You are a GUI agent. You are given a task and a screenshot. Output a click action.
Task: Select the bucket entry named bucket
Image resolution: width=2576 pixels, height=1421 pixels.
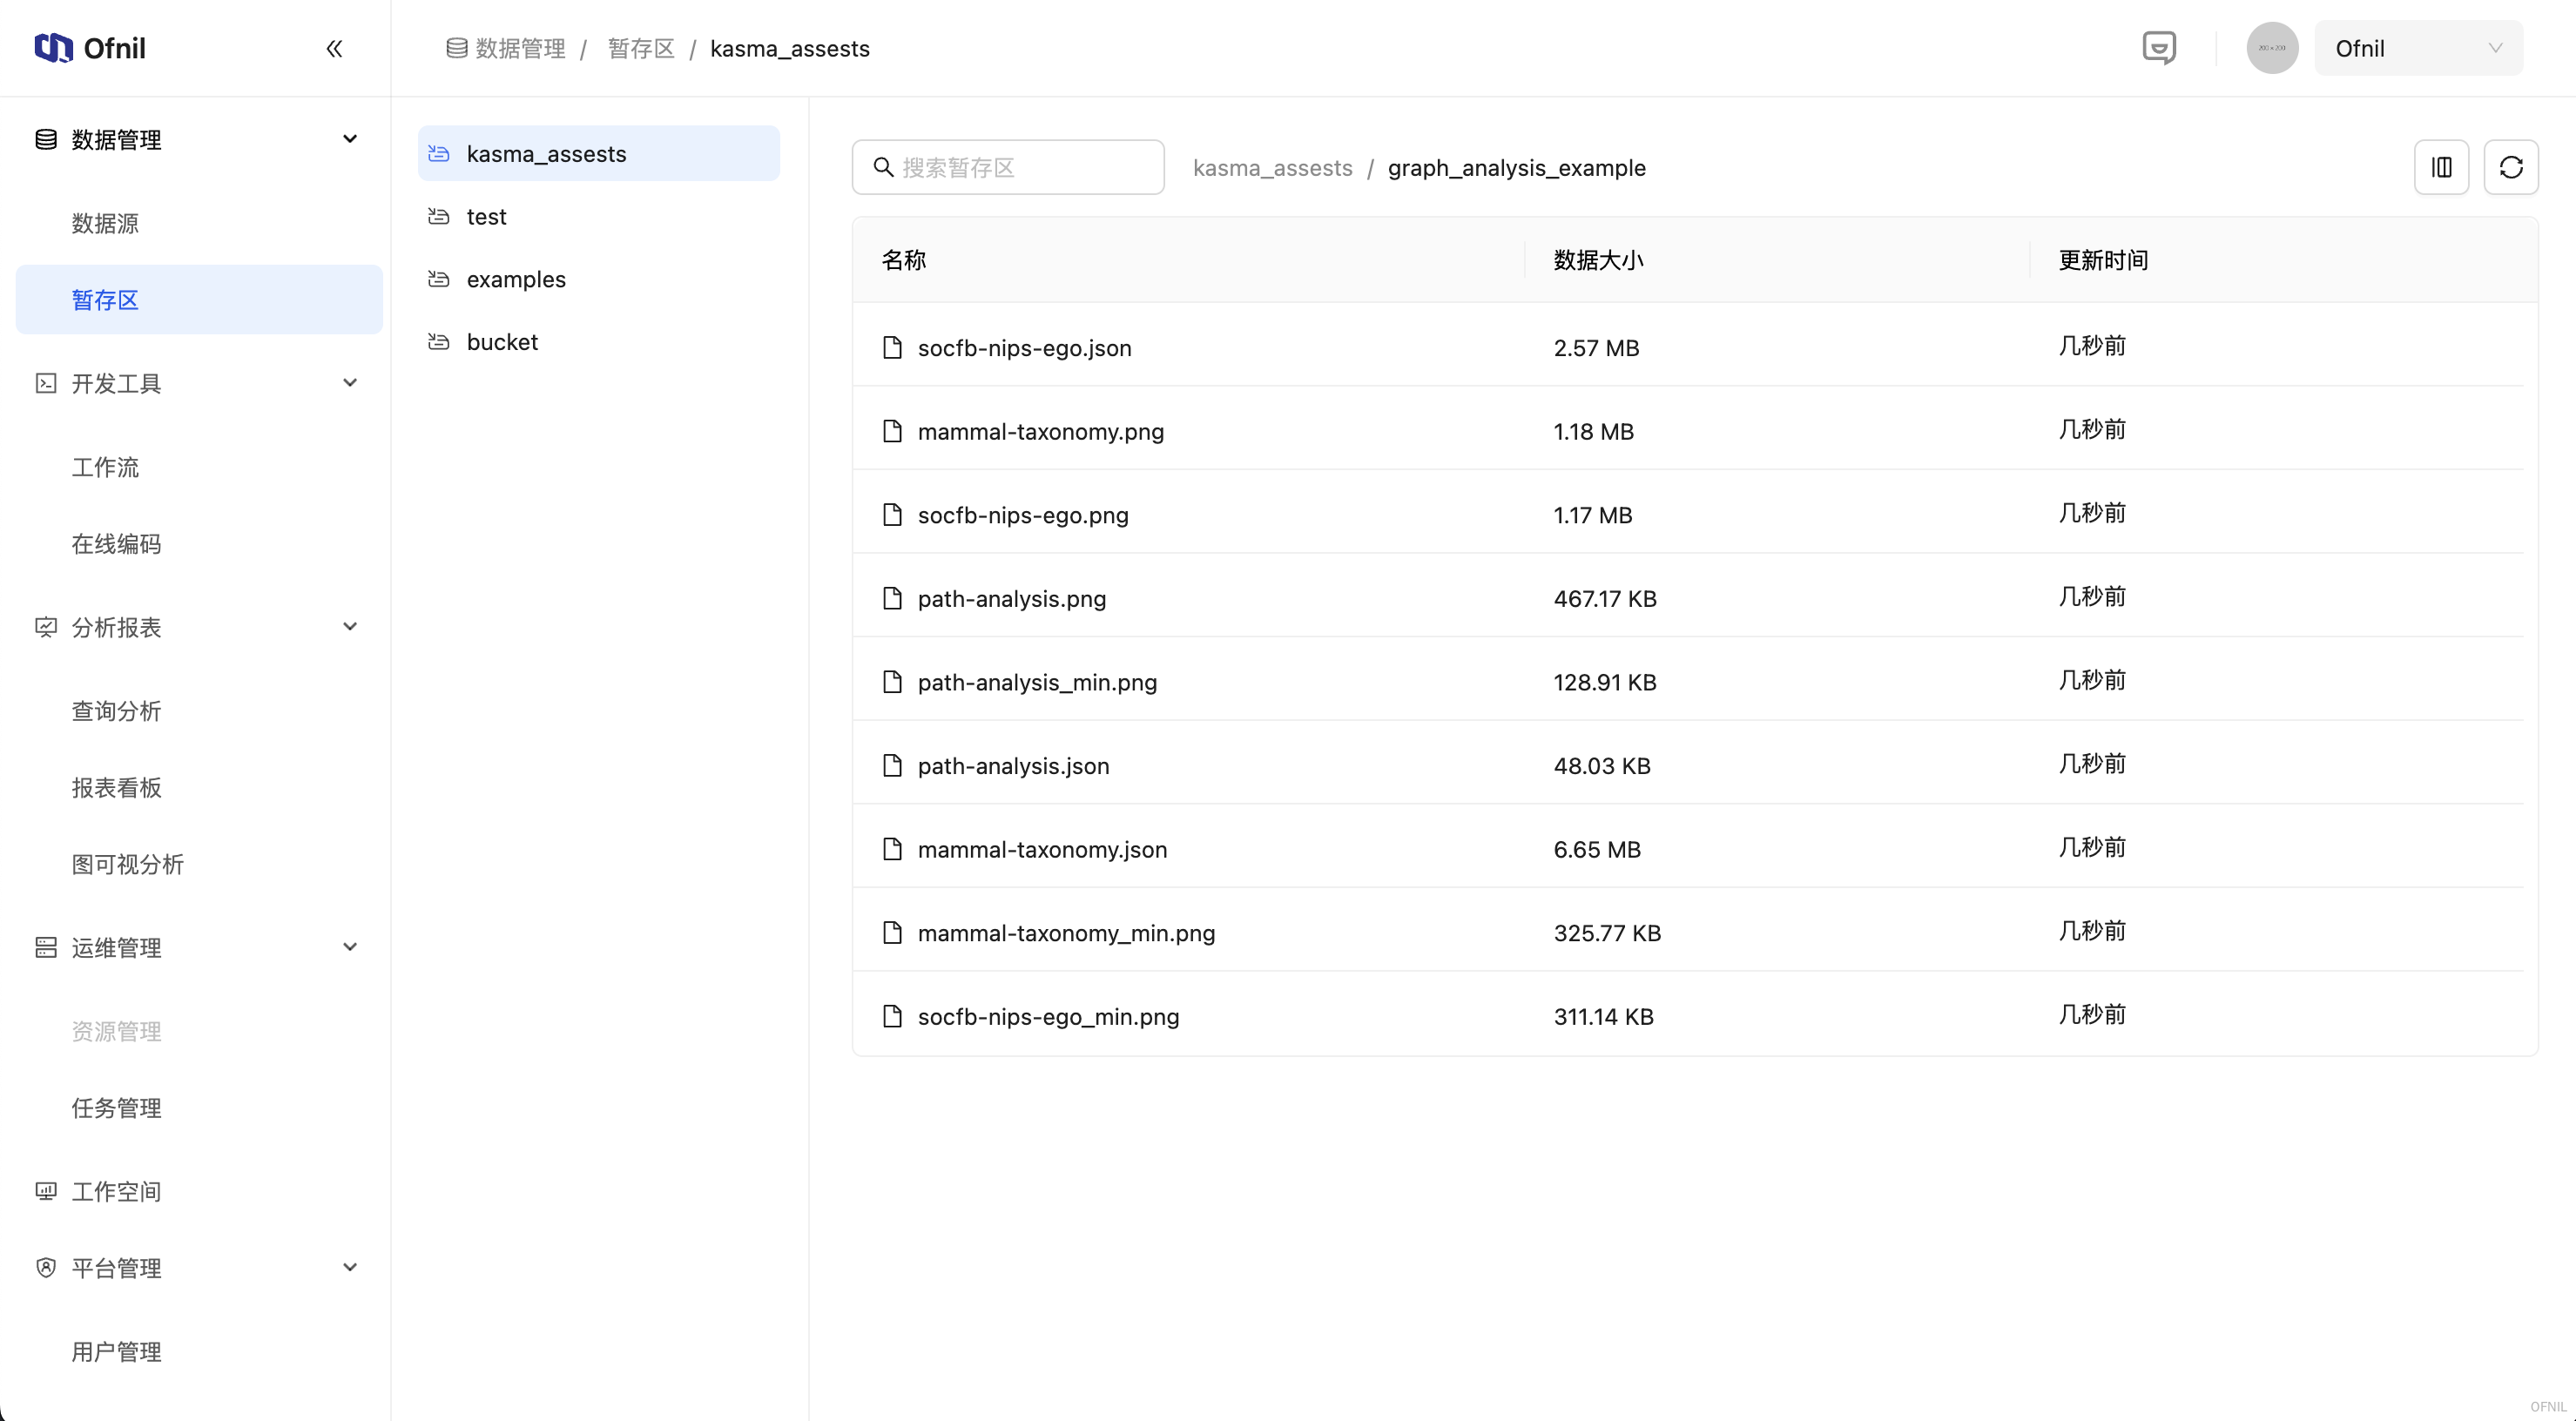(598, 342)
